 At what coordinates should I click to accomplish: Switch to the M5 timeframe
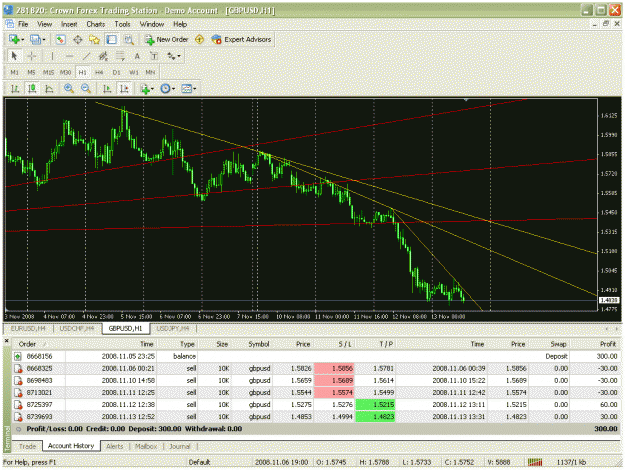click(31, 72)
